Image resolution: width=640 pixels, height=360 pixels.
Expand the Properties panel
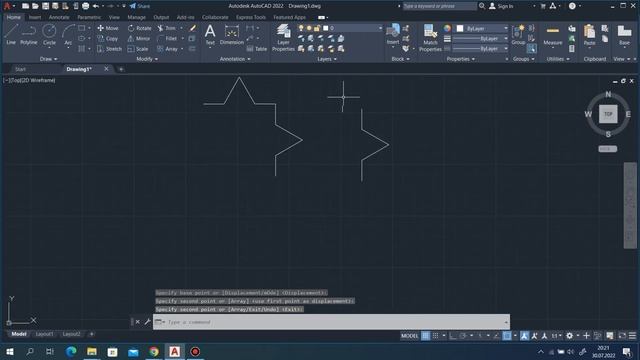[461, 59]
